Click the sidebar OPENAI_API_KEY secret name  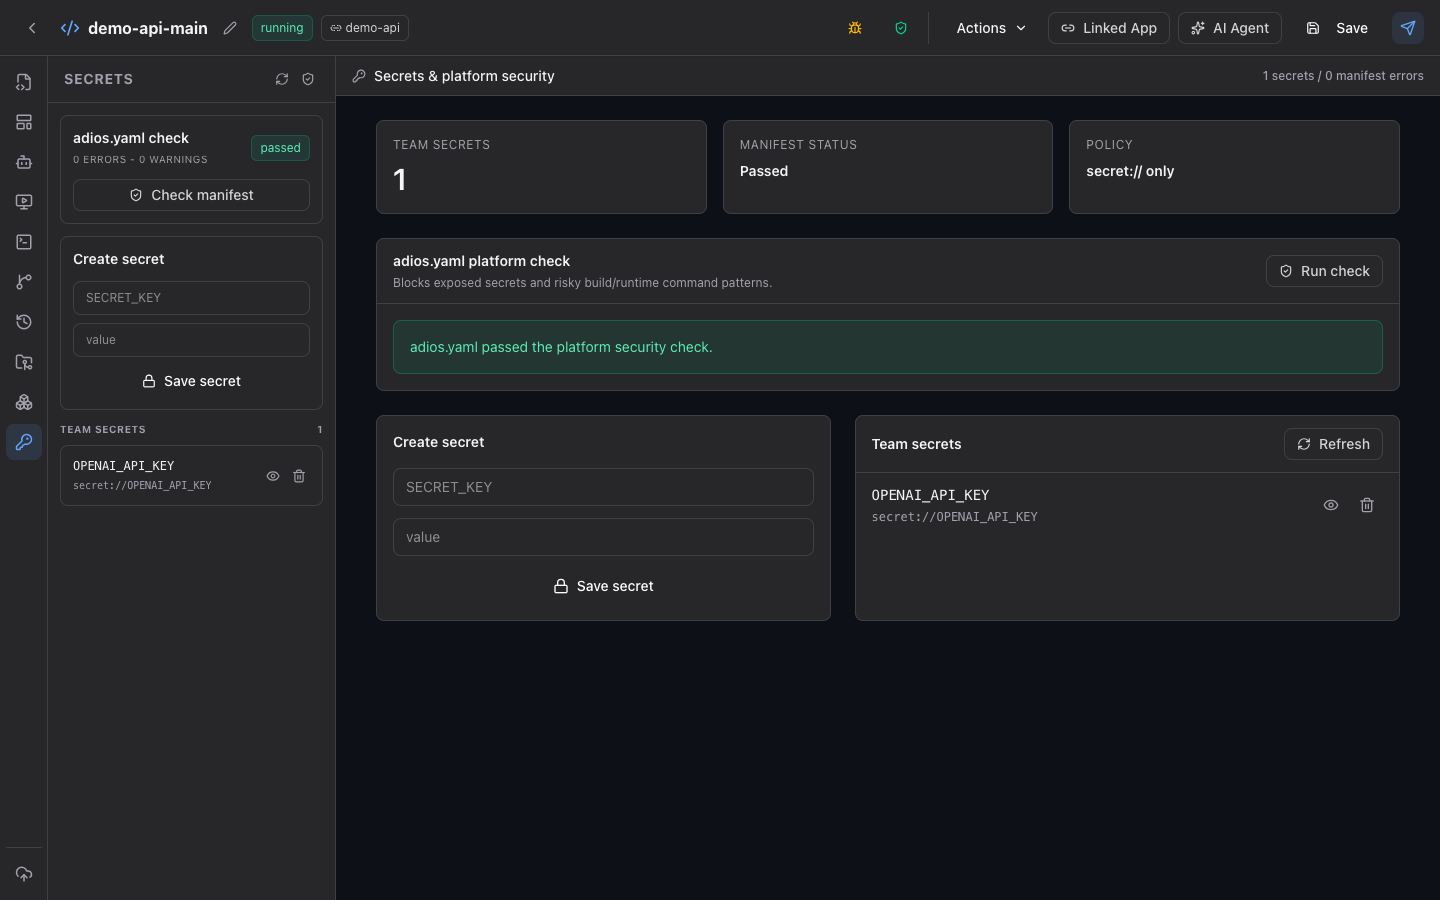coord(124,466)
